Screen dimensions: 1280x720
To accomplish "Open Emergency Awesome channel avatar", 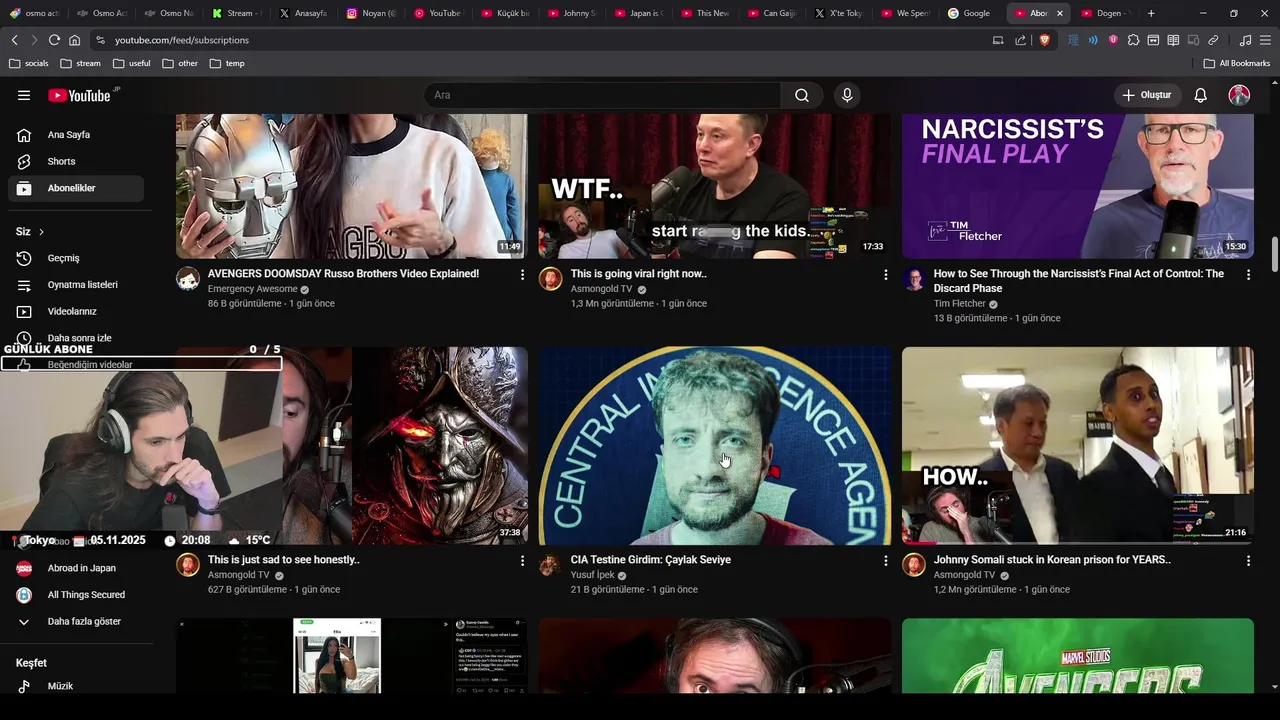I will click(x=188, y=279).
